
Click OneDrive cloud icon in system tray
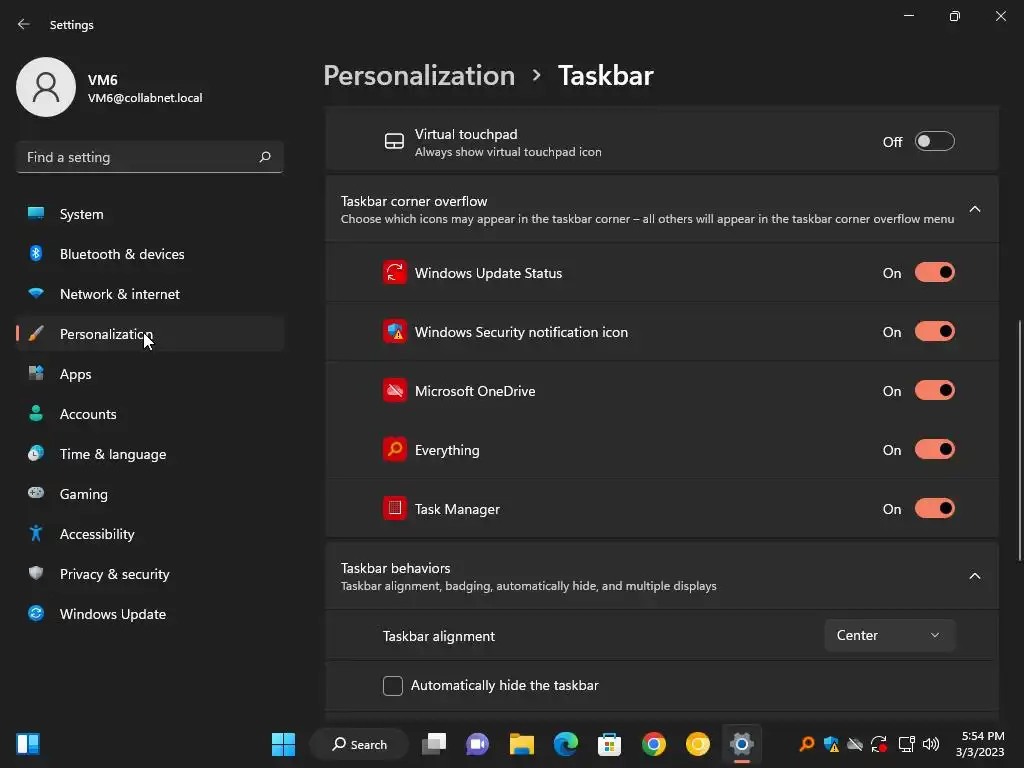click(x=855, y=744)
